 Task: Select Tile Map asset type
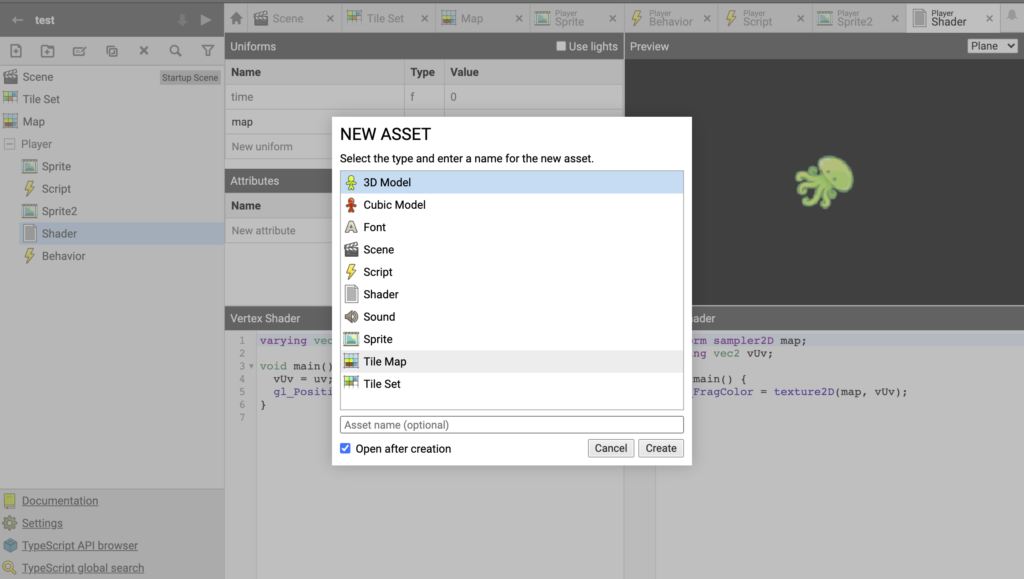512,362
